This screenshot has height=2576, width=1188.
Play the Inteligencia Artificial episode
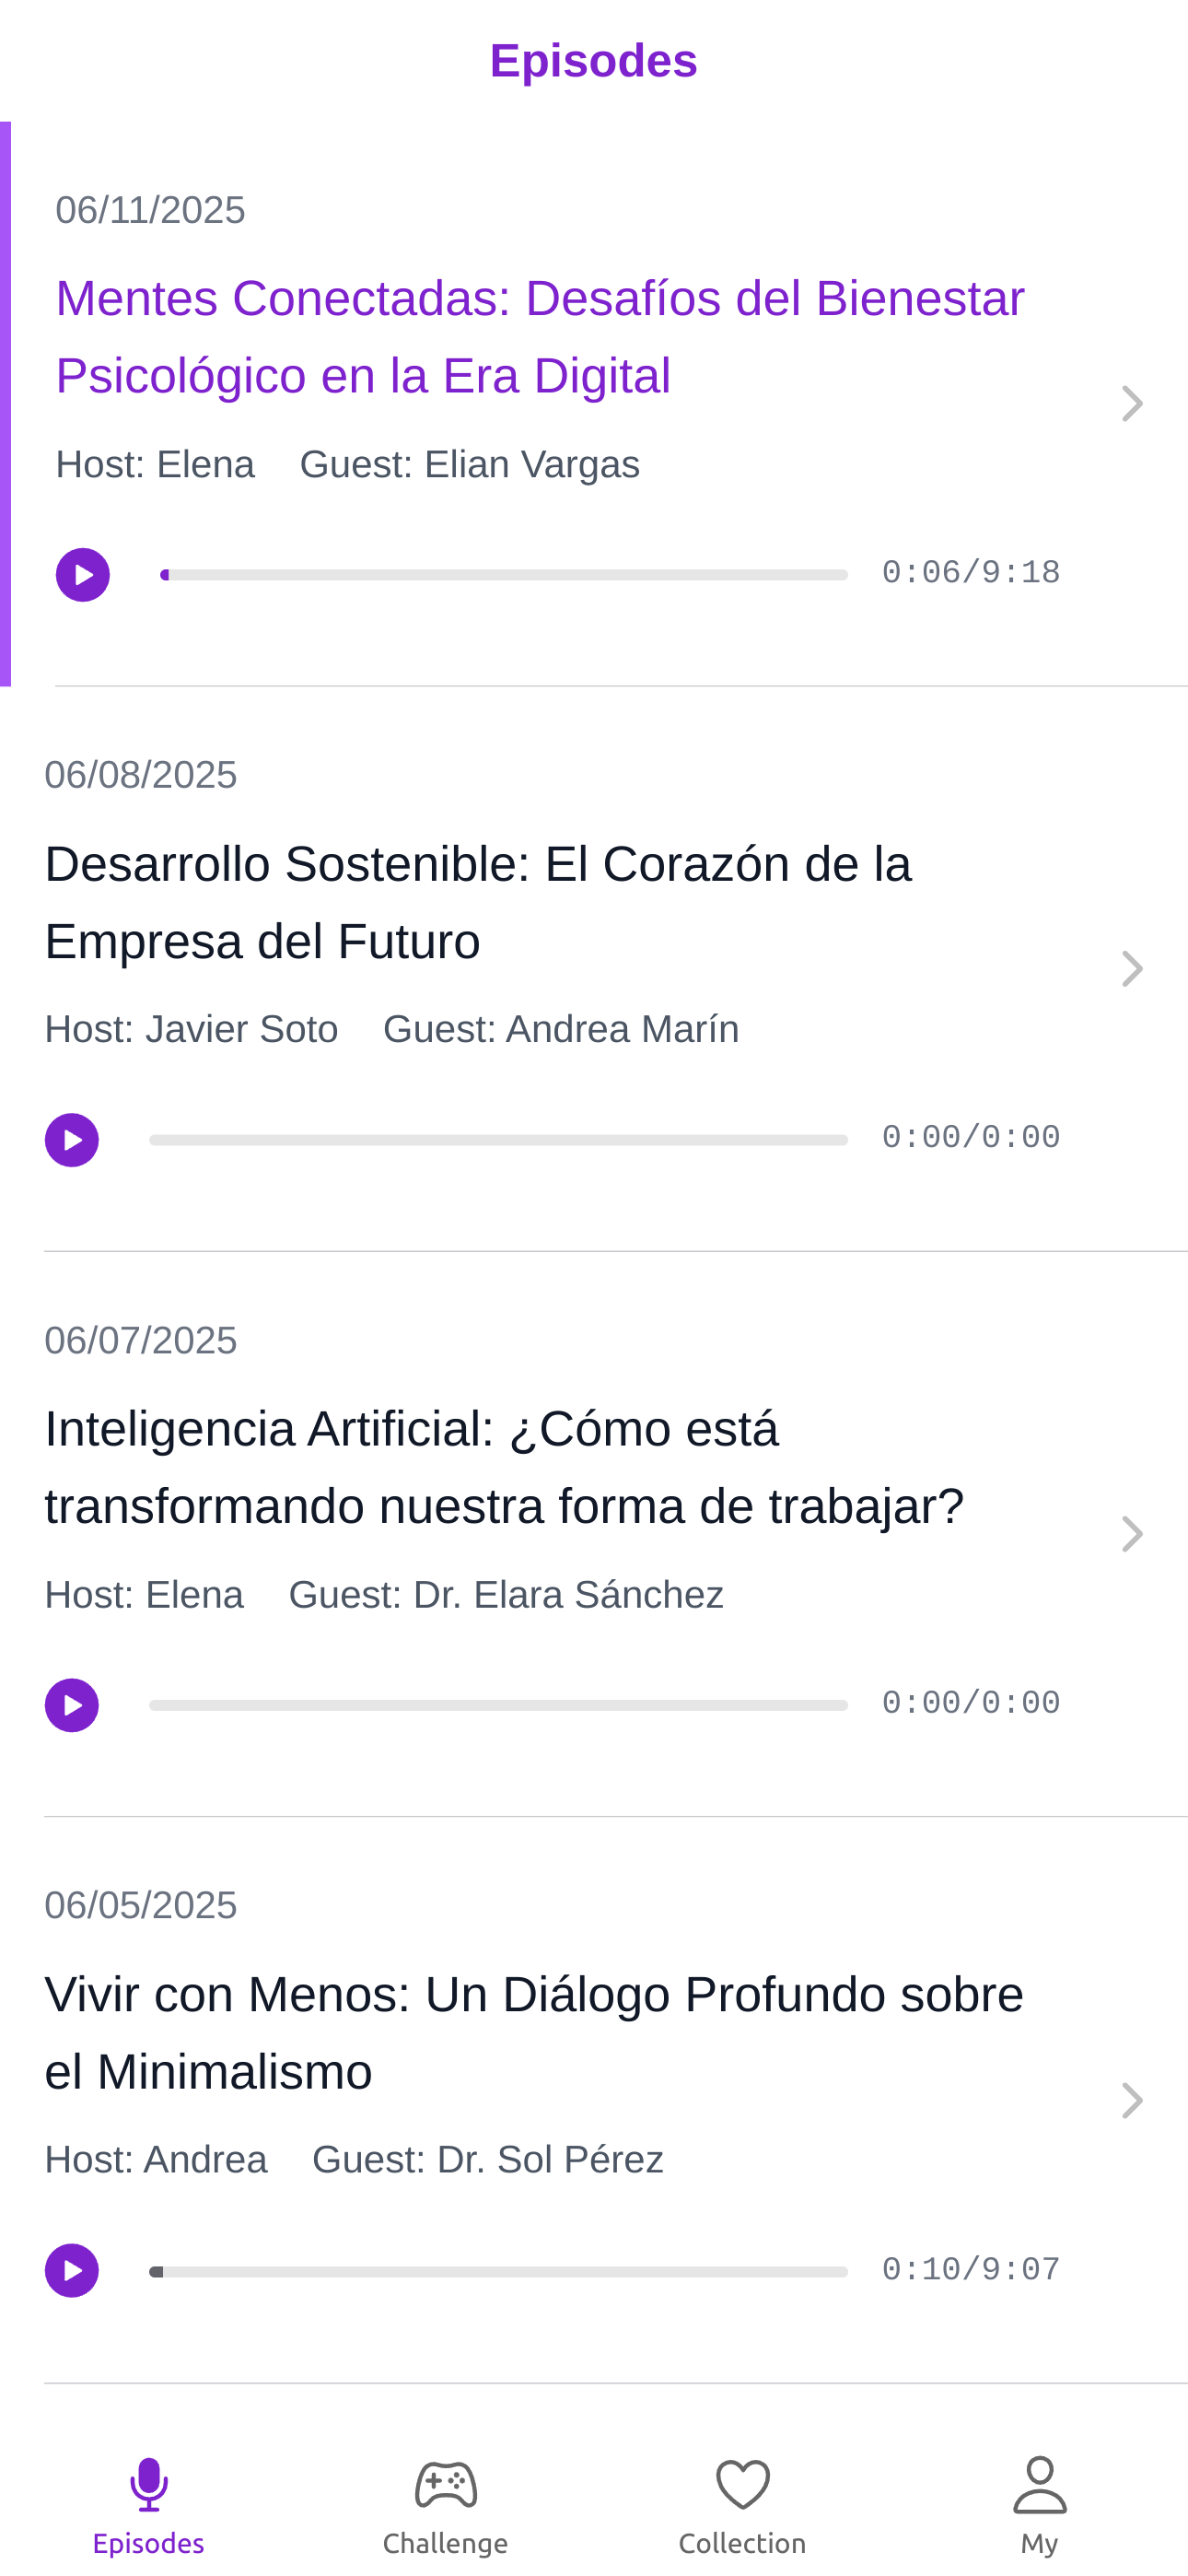click(x=72, y=1705)
